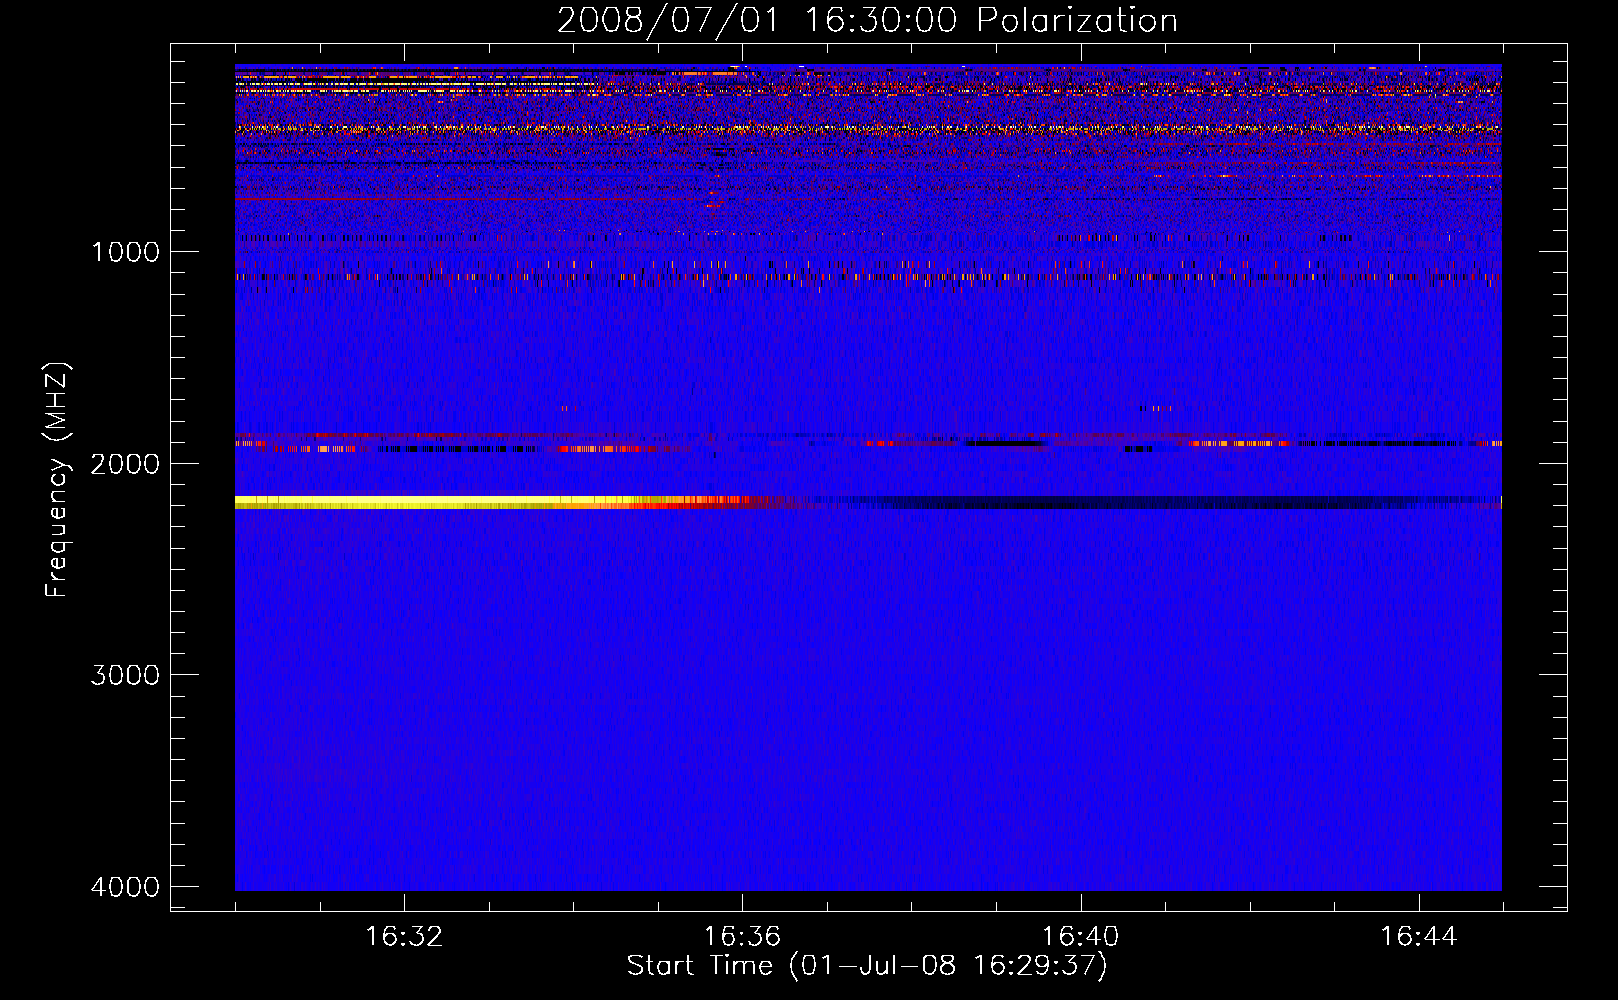The image size is (1618, 1000).
Task: Click the 1000 frequency tick label
Action: pyautogui.click(x=125, y=252)
